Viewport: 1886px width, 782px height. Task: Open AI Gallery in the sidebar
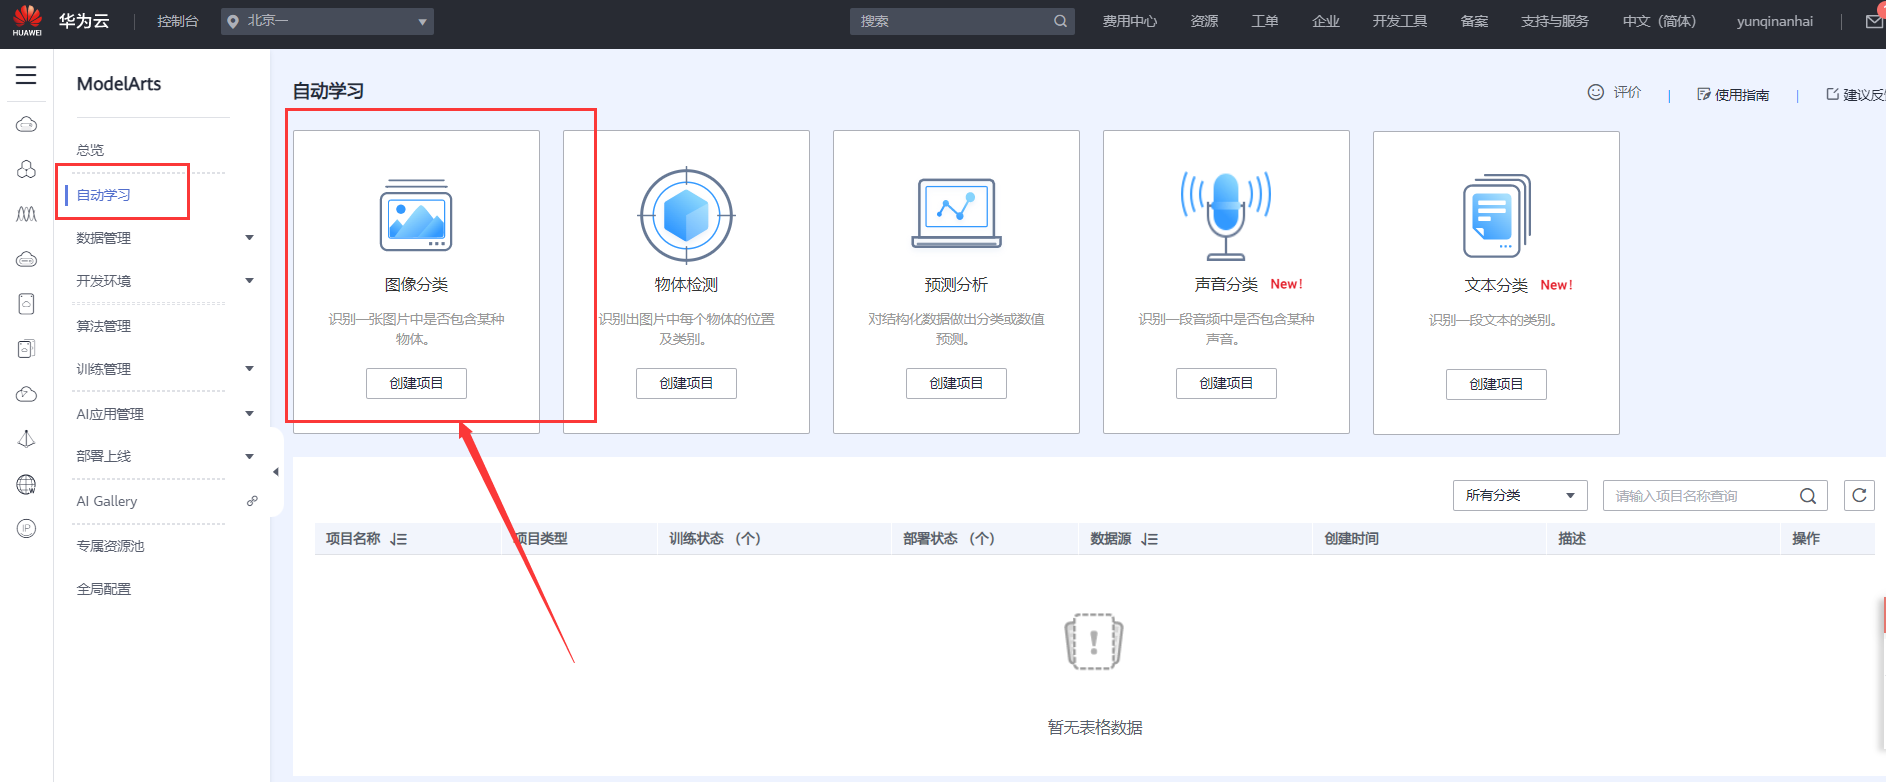pos(107,501)
